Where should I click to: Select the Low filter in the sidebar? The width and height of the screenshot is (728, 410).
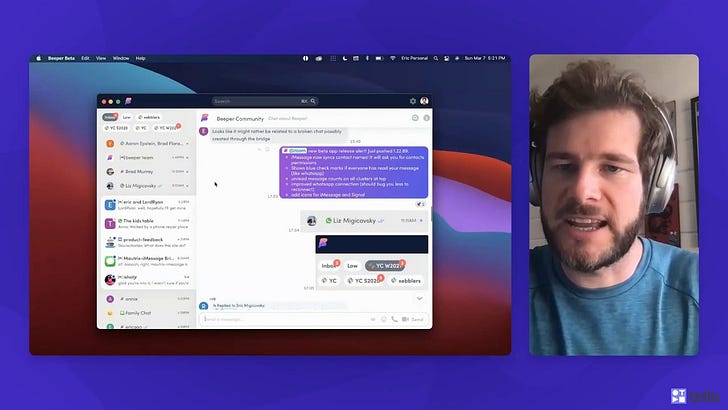click(x=126, y=117)
